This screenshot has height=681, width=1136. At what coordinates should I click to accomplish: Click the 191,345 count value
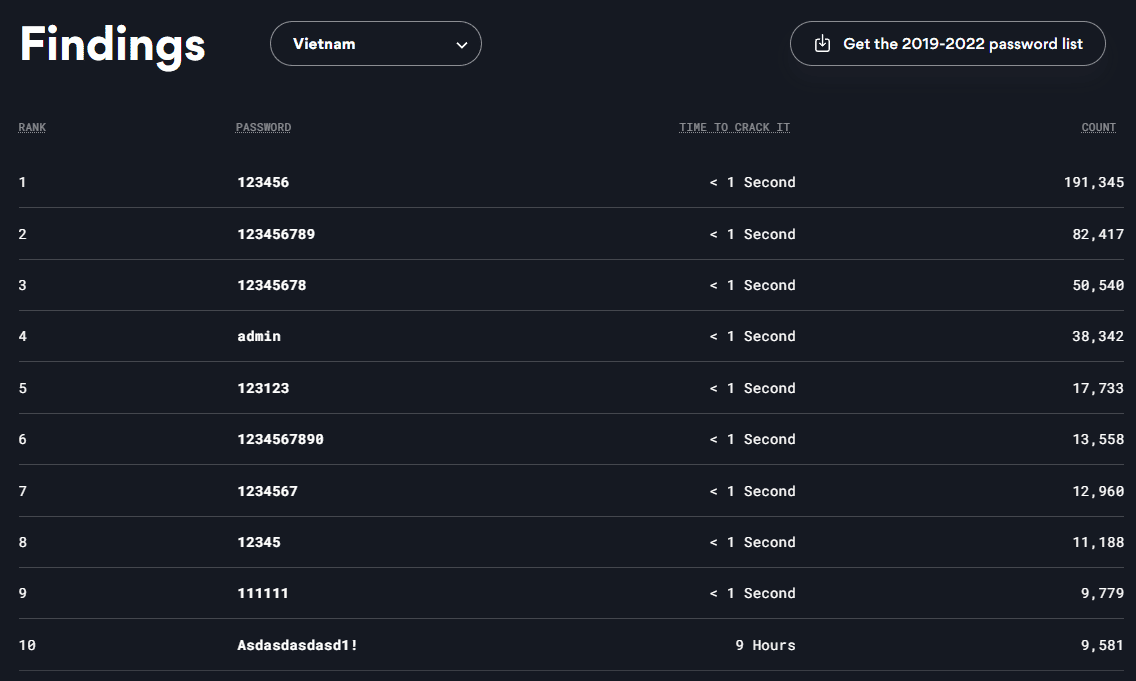coord(1093,182)
